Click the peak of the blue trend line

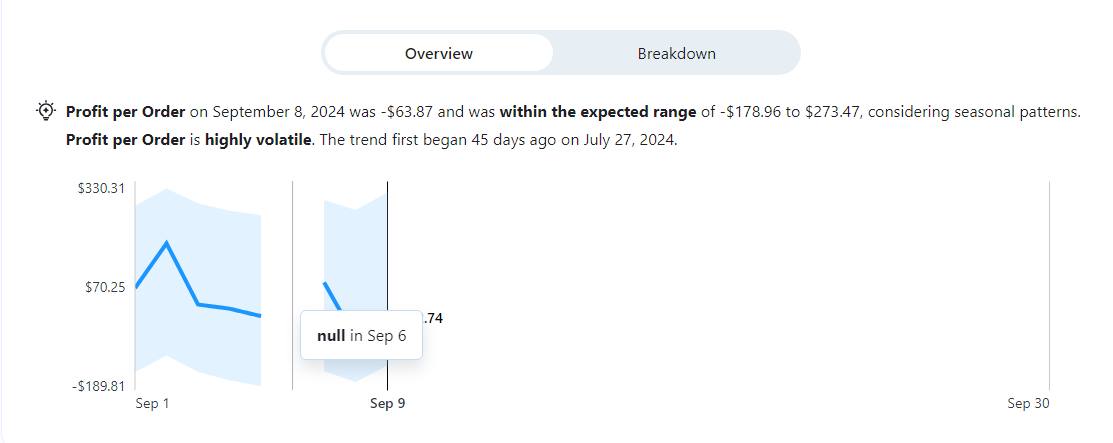[166, 243]
